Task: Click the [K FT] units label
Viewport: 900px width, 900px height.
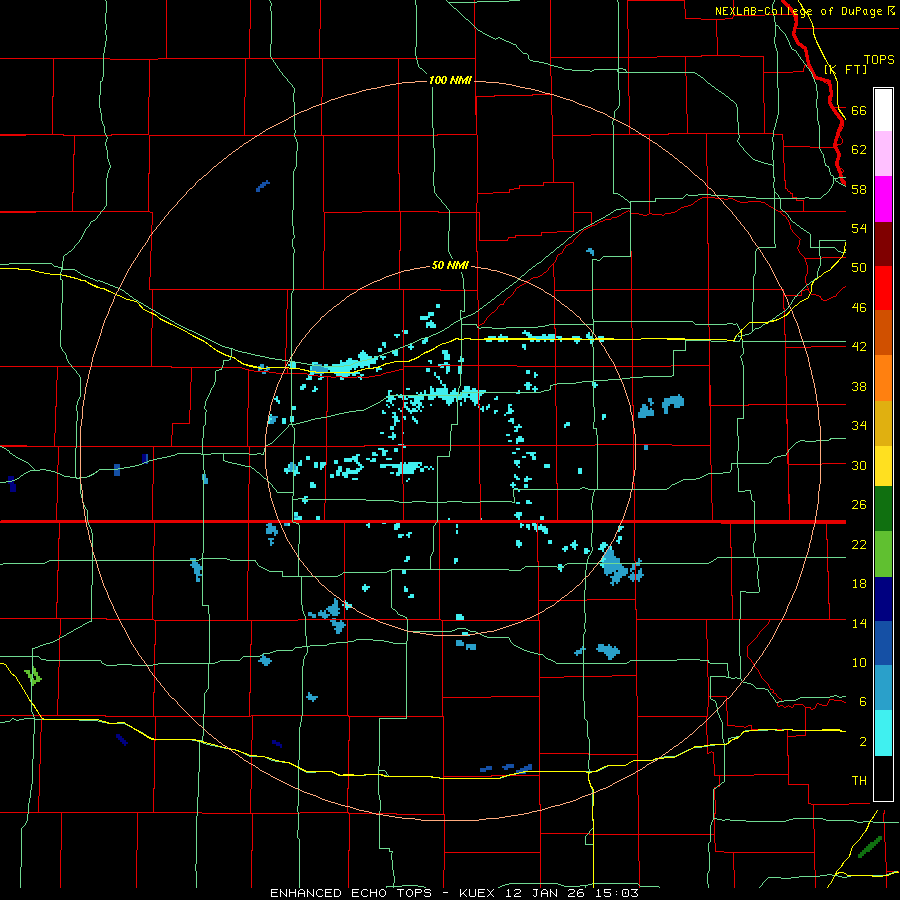Action: click(x=845, y=69)
